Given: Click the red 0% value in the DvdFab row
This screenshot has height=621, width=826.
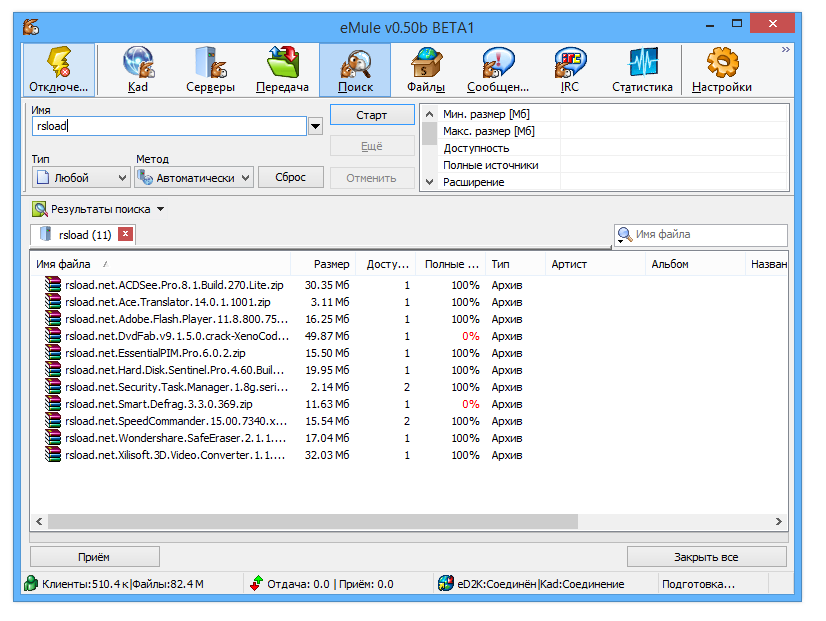Looking at the screenshot, I should point(470,336).
